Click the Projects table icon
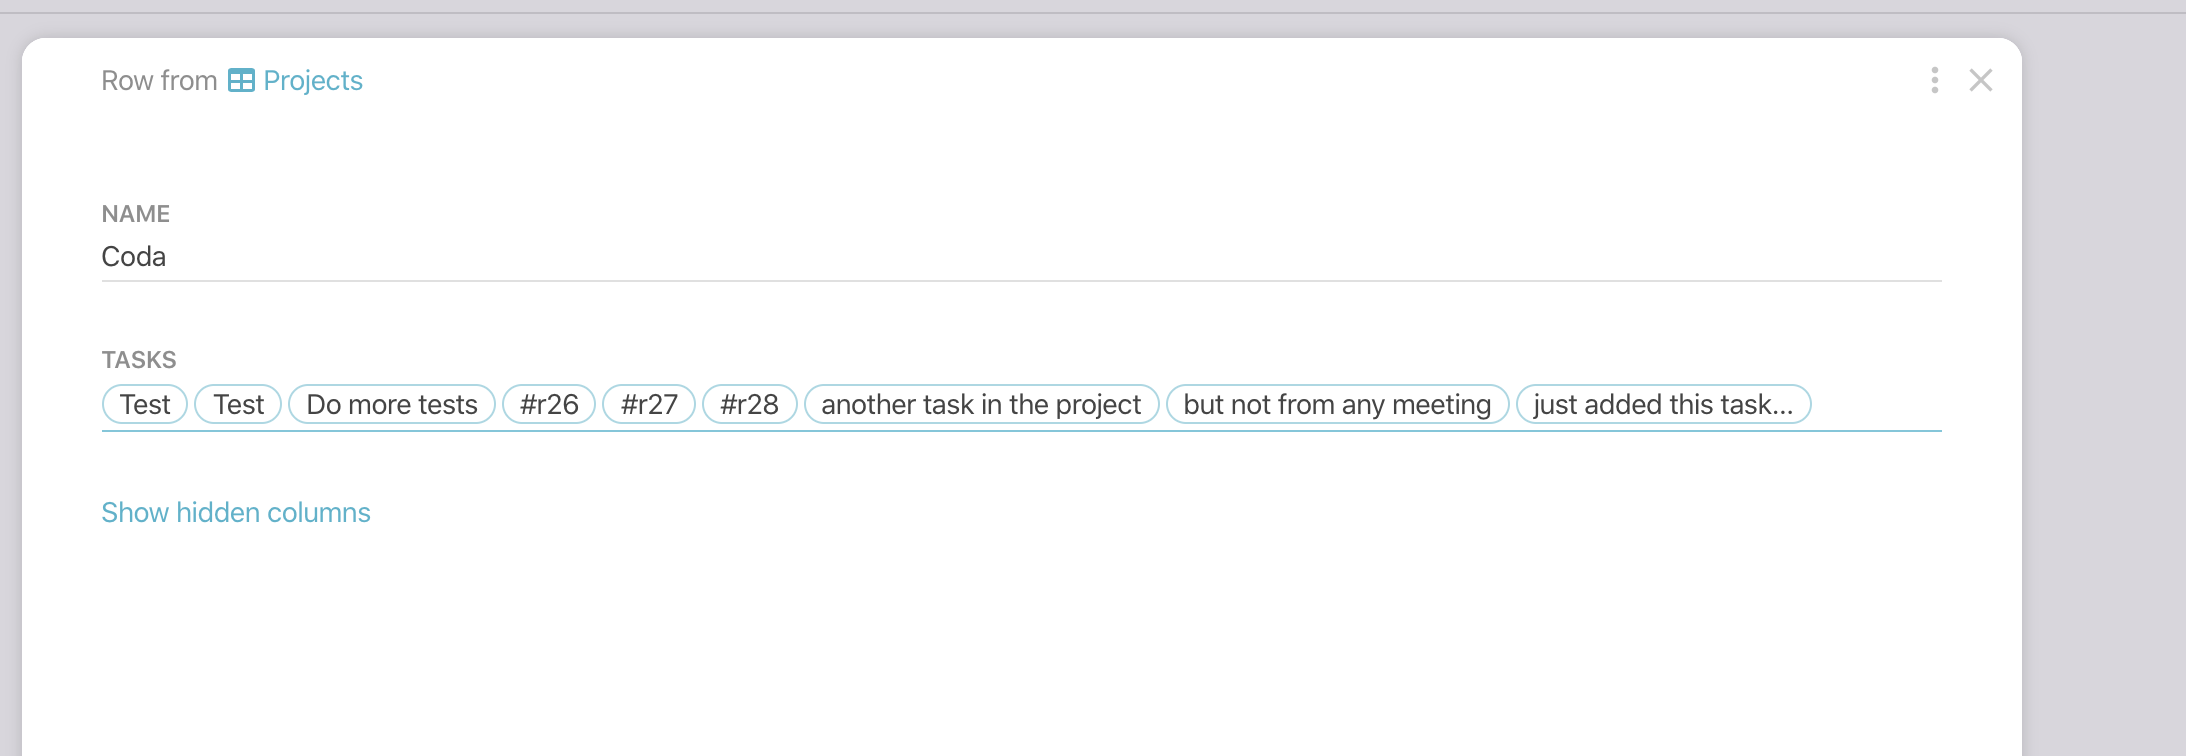2186x756 pixels. point(241,81)
